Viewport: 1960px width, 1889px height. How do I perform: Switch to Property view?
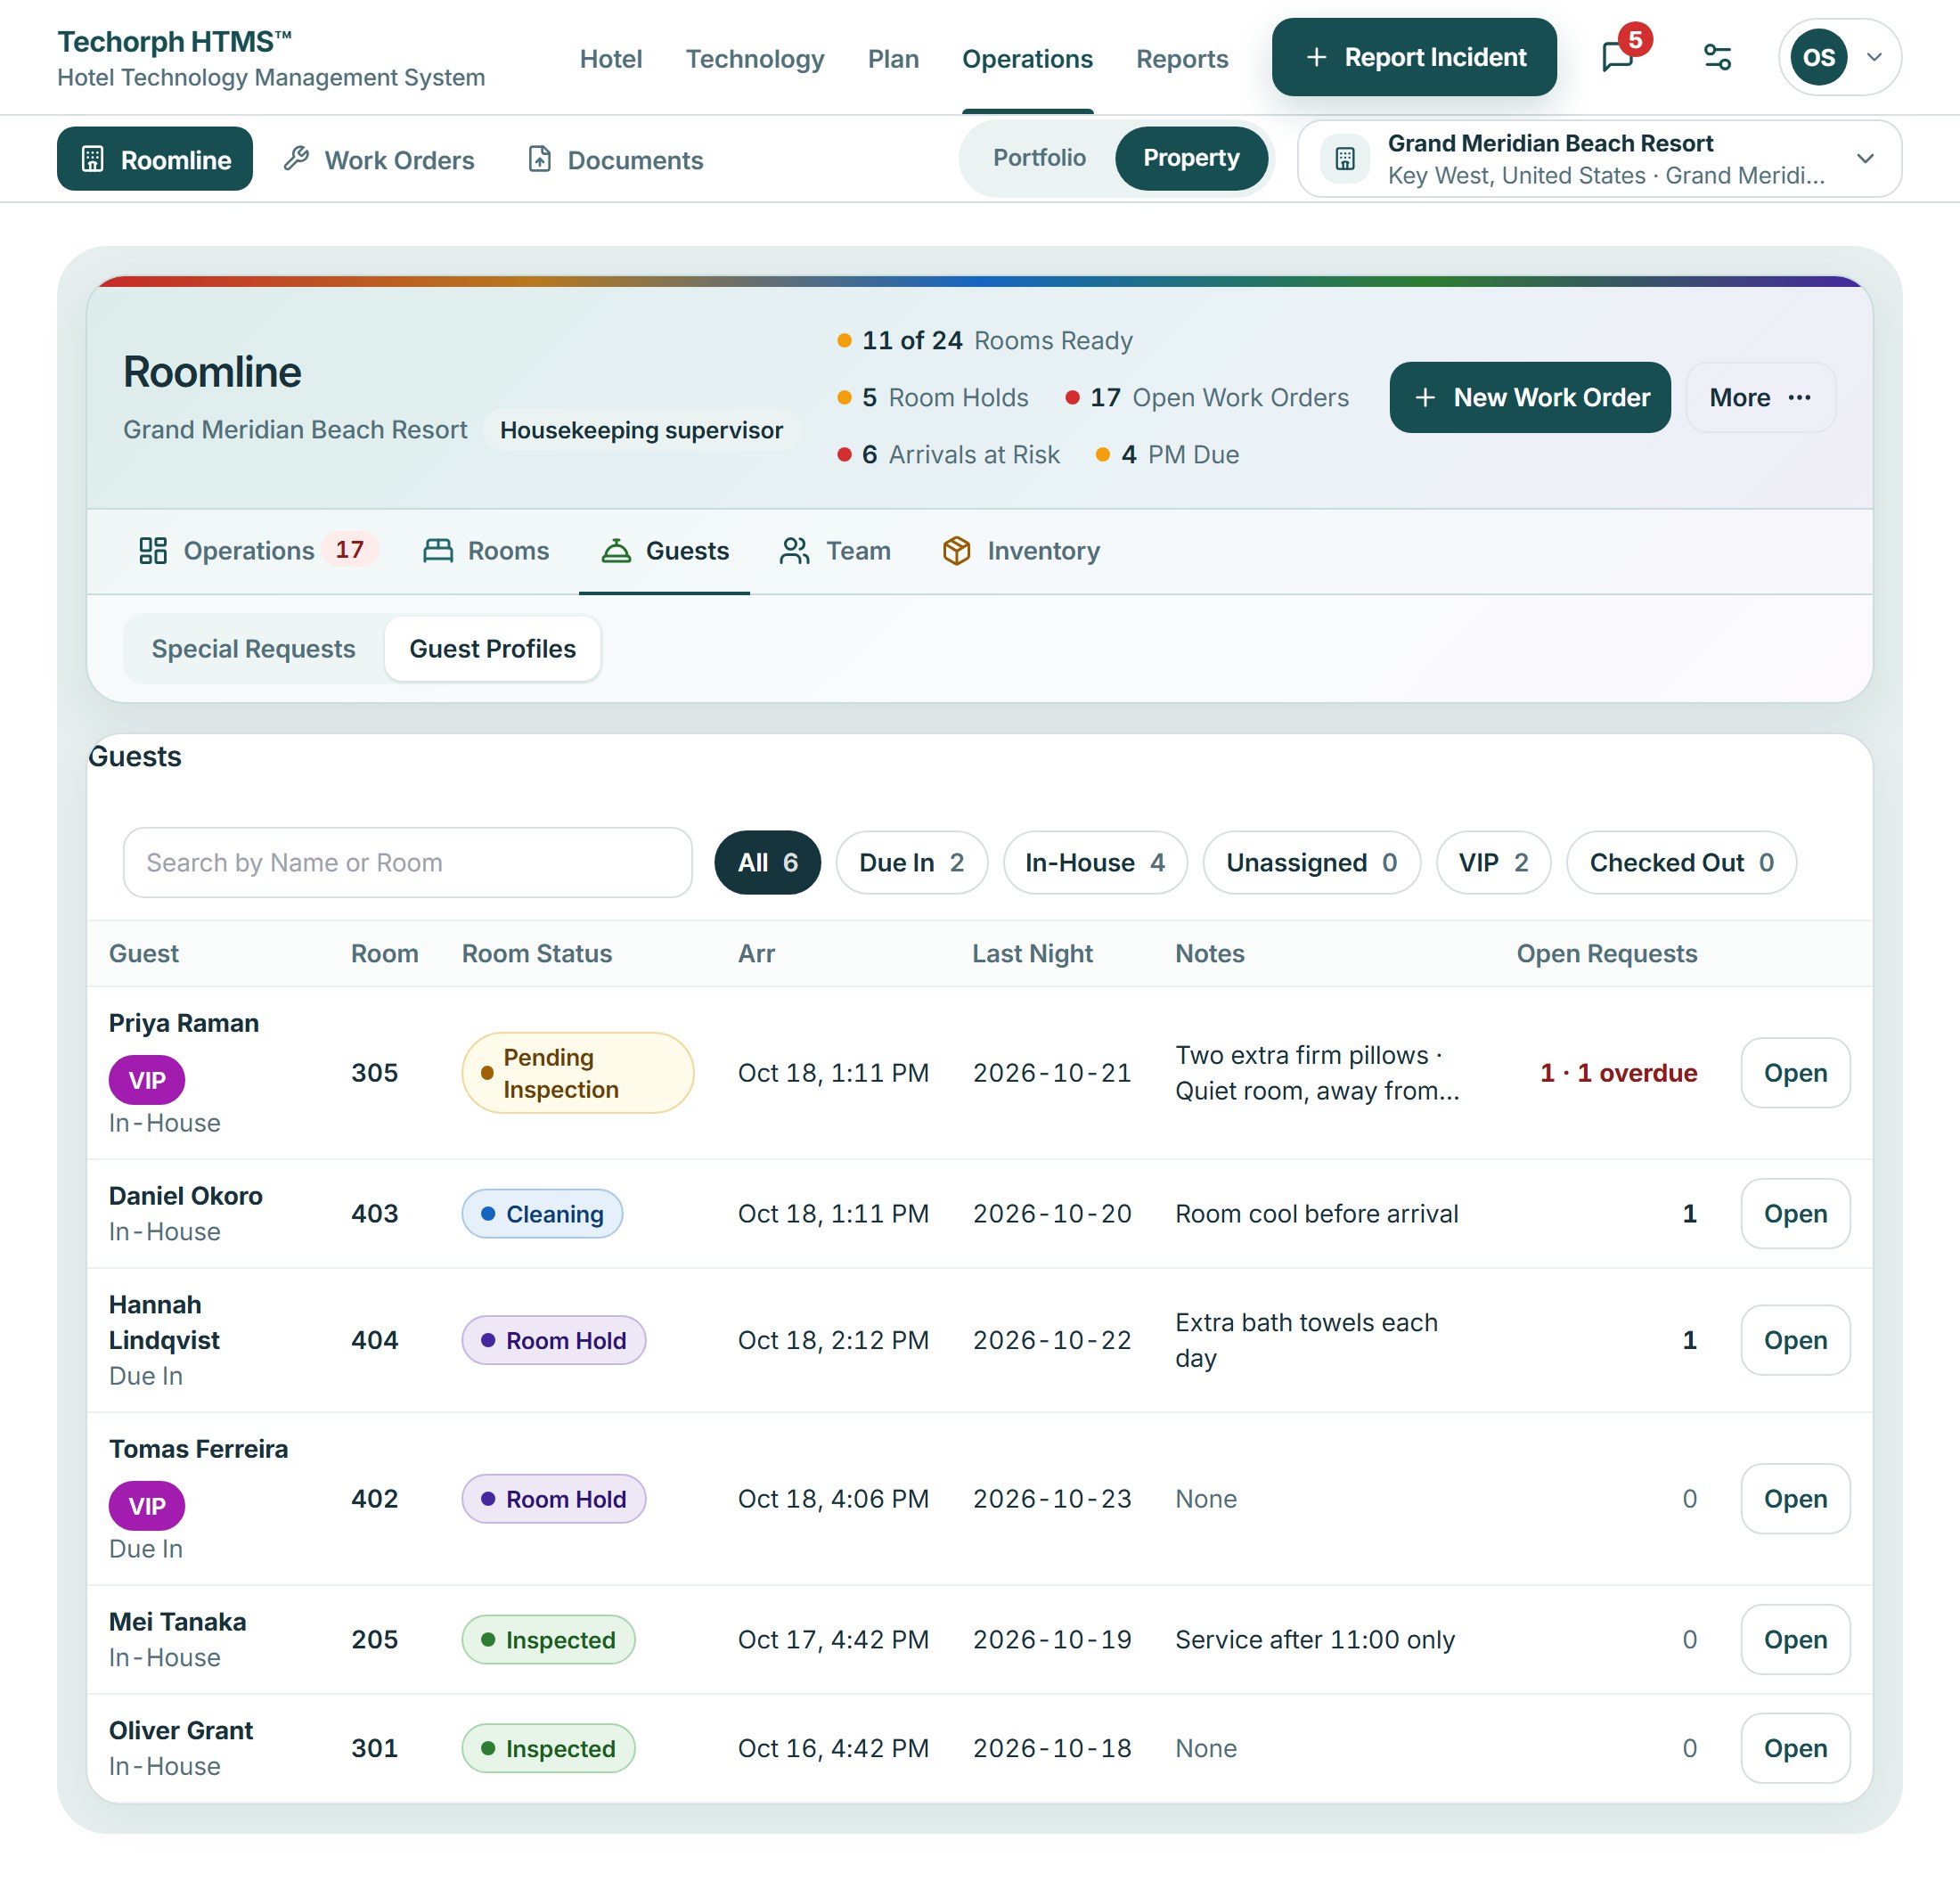pyautogui.click(x=1191, y=158)
